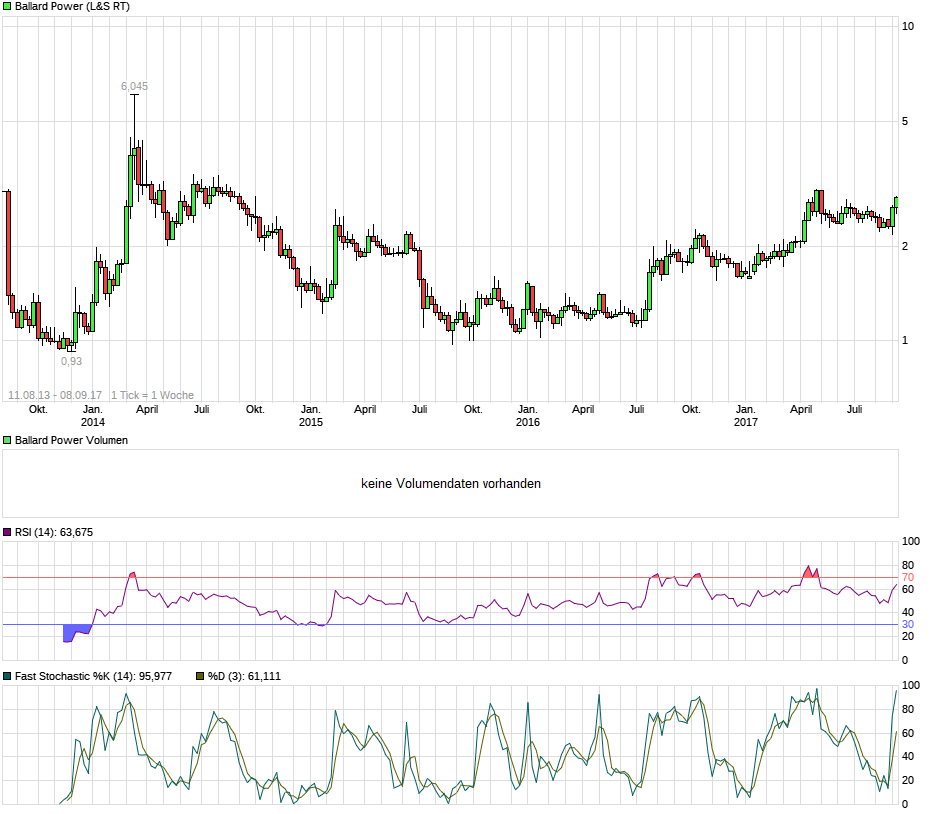This screenshot has width=940, height=814.
Task: Click the 2015 year label on time axis
Action: pos(311,422)
